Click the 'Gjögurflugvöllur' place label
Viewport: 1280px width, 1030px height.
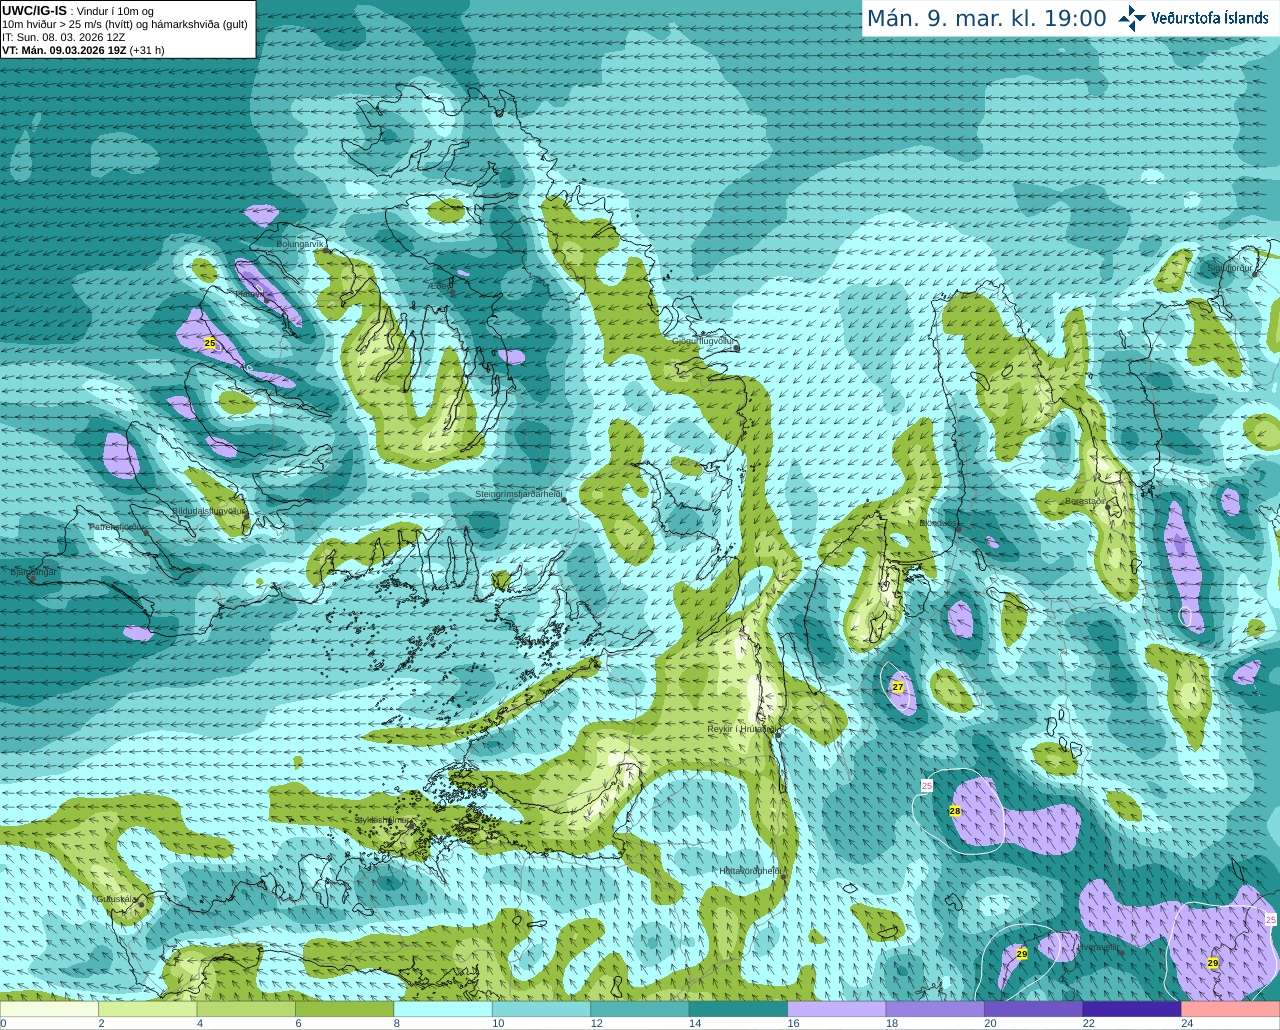(x=703, y=341)
